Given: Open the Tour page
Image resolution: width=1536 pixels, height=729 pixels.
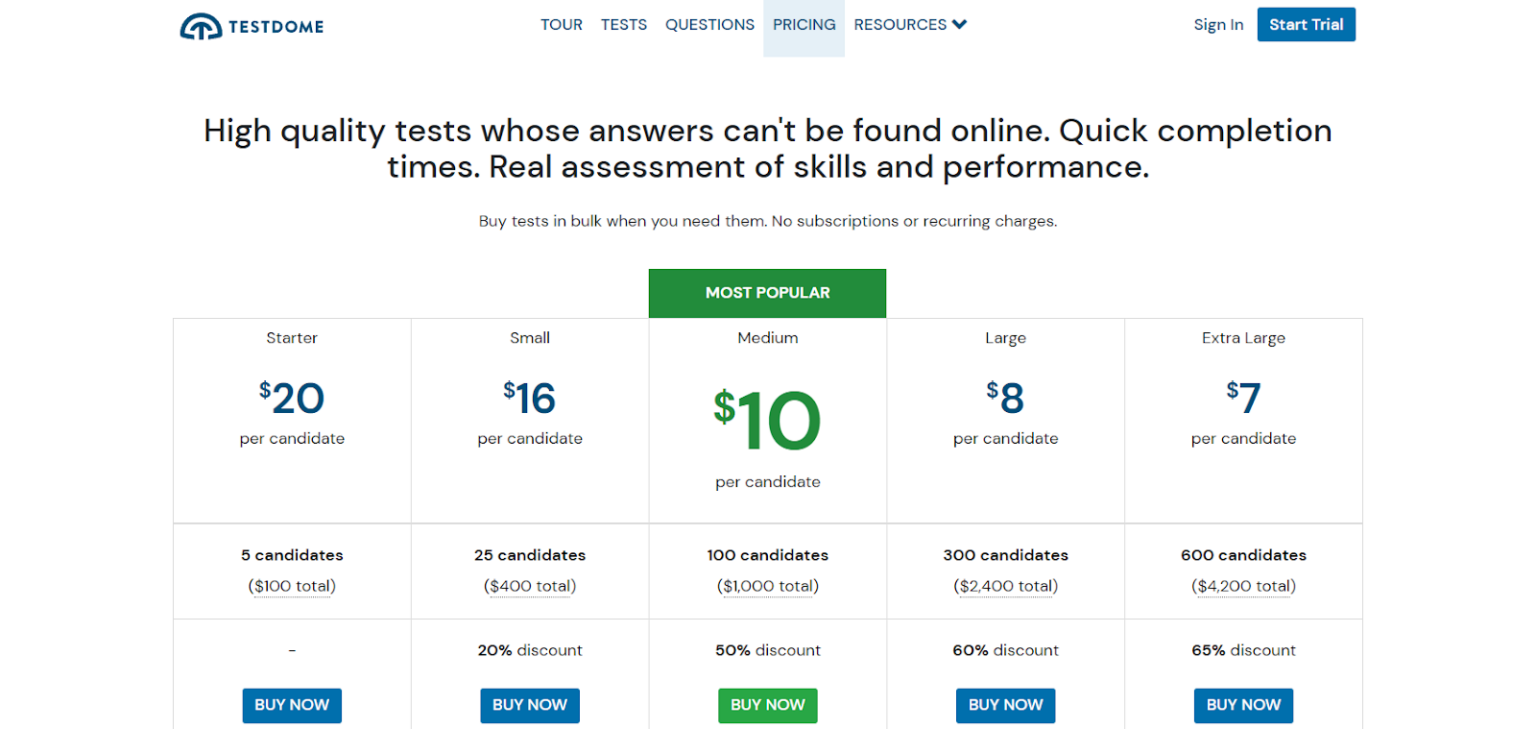Looking at the screenshot, I should coord(561,24).
